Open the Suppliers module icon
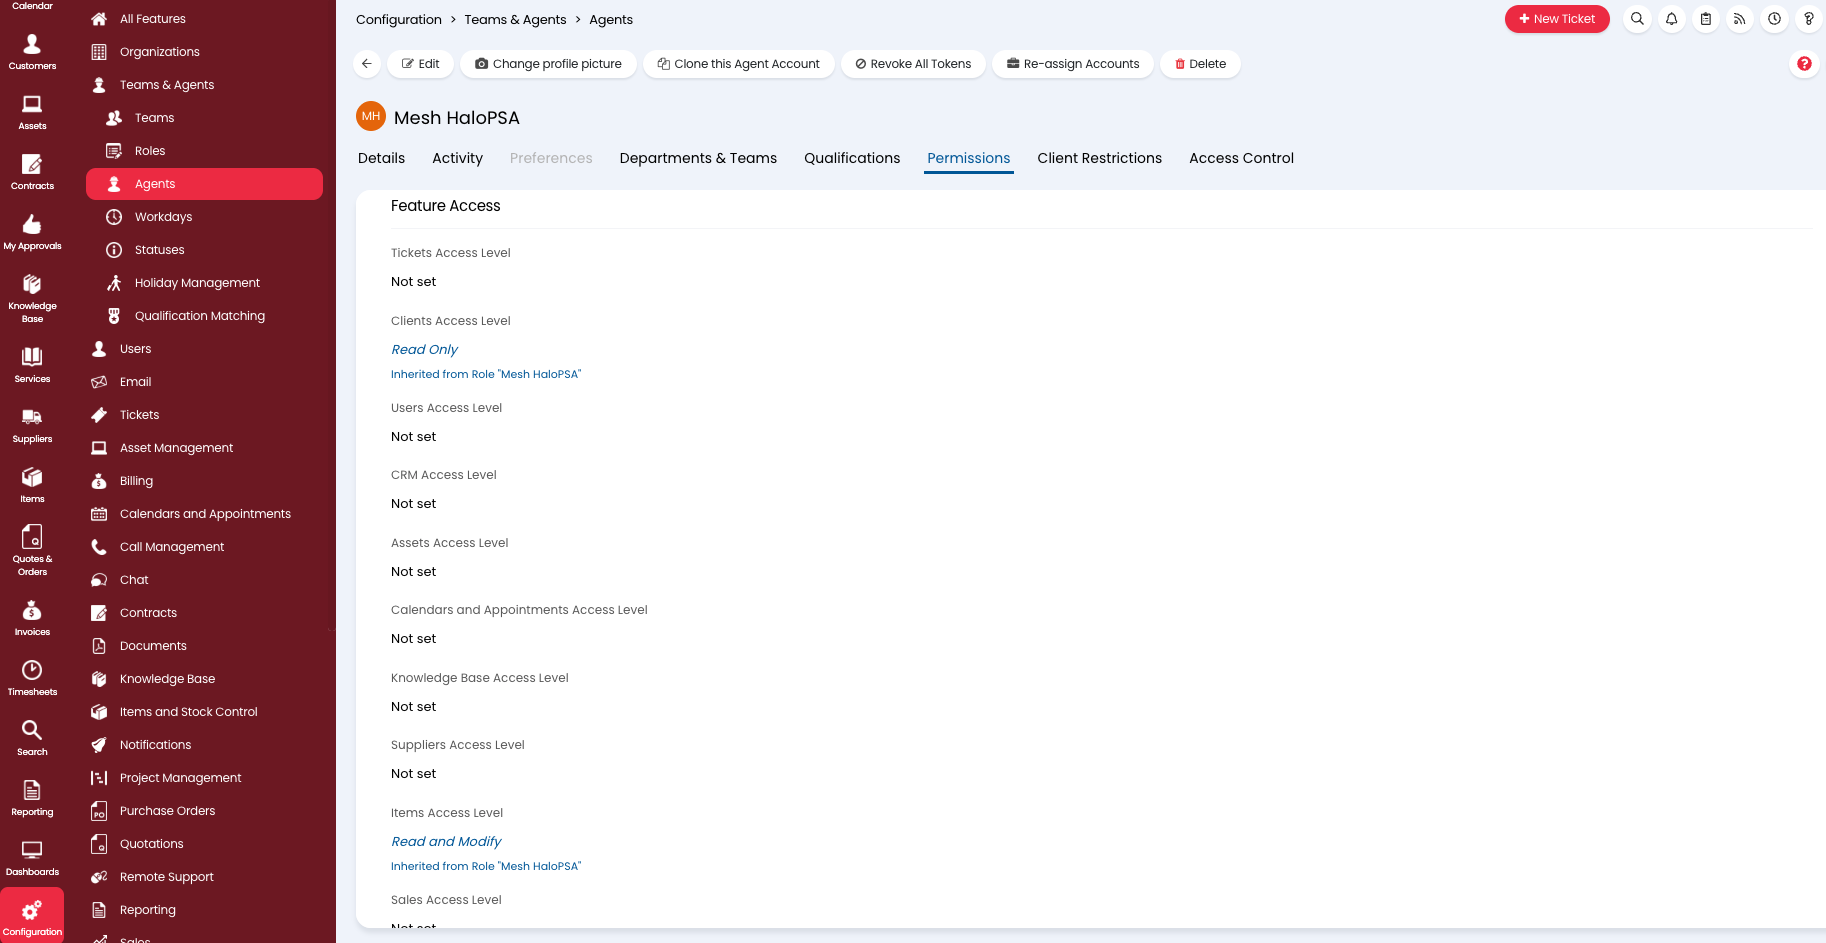This screenshot has height=943, width=1826. point(32,425)
